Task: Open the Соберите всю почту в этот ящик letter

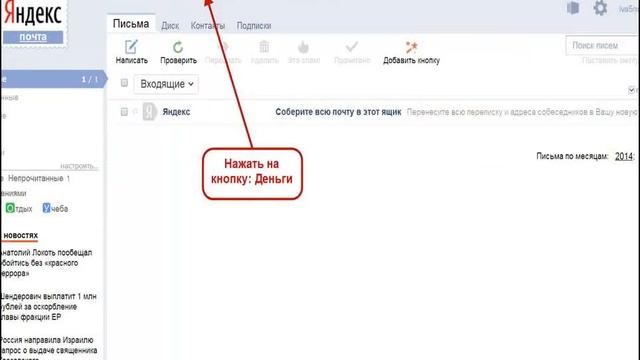Action: [338, 112]
